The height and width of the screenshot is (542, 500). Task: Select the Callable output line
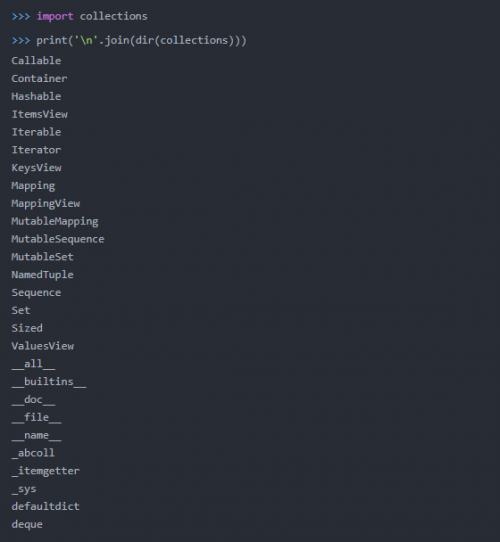[x=36, y=60]
